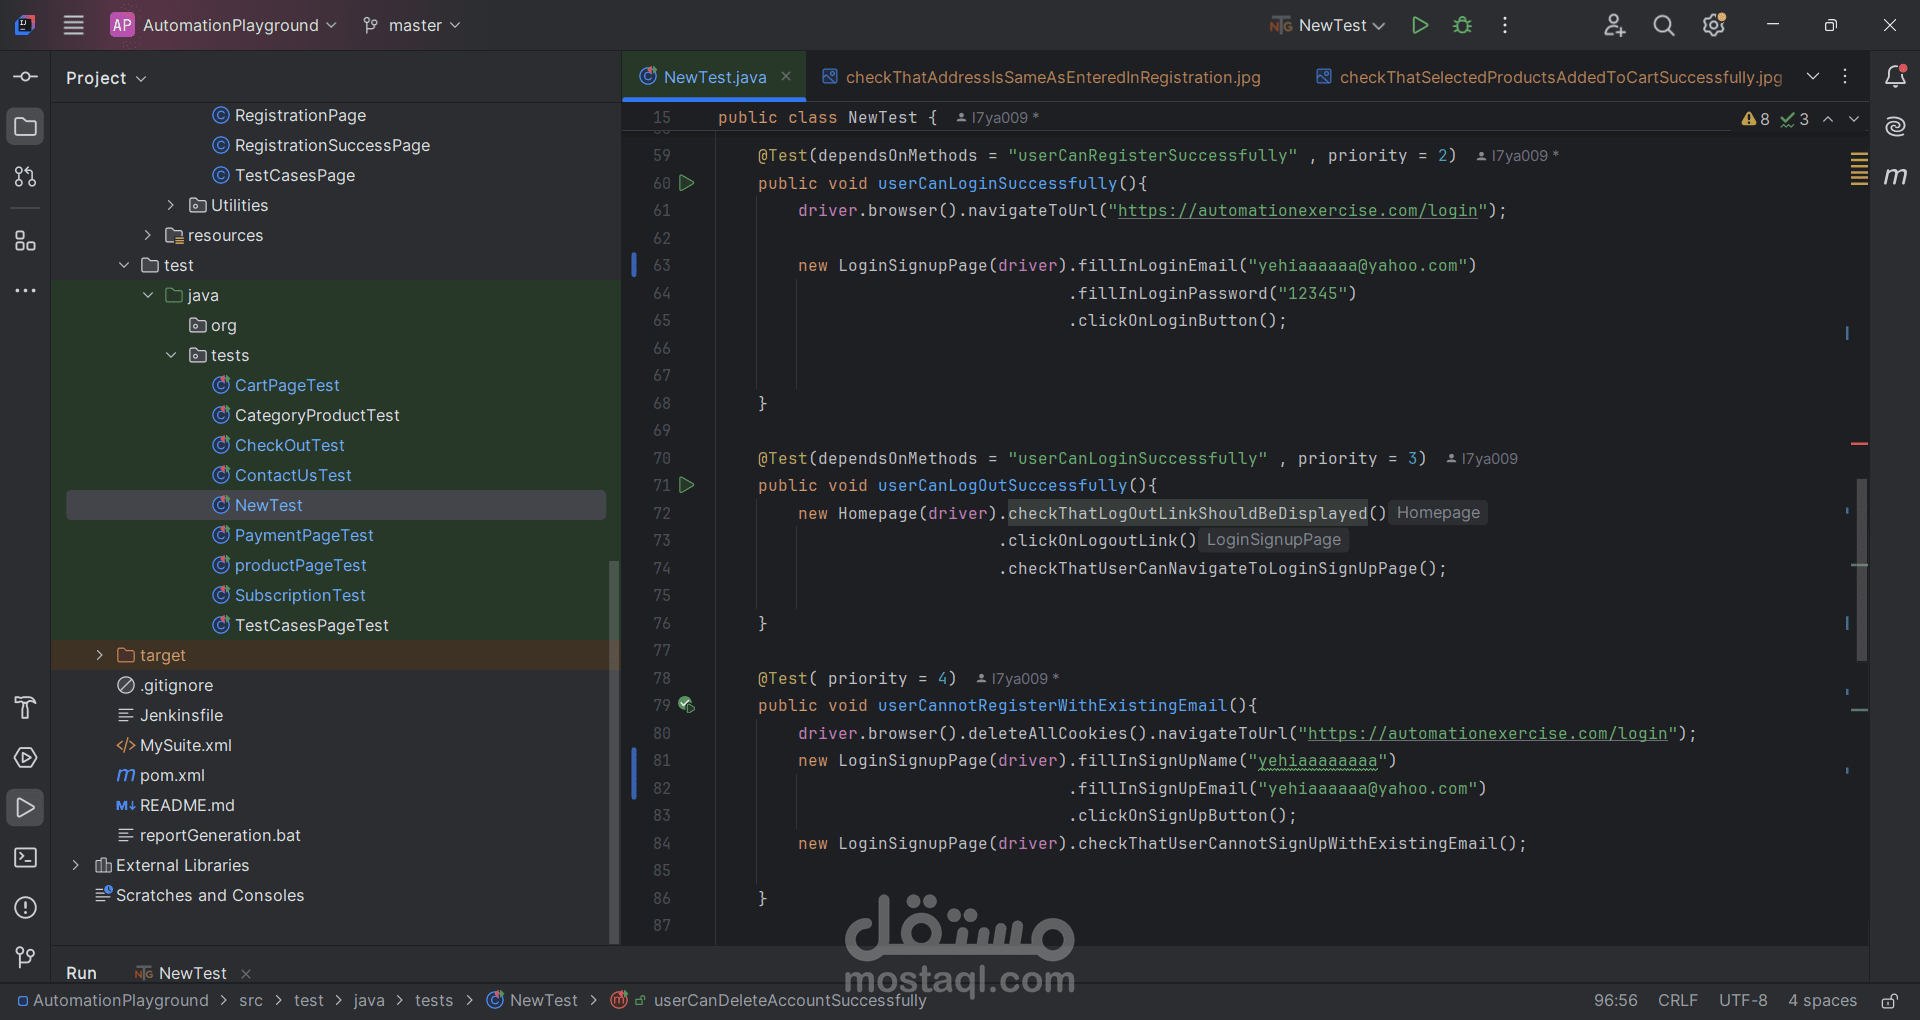Open Jenkinsfile in project tree

click(181, 715)
